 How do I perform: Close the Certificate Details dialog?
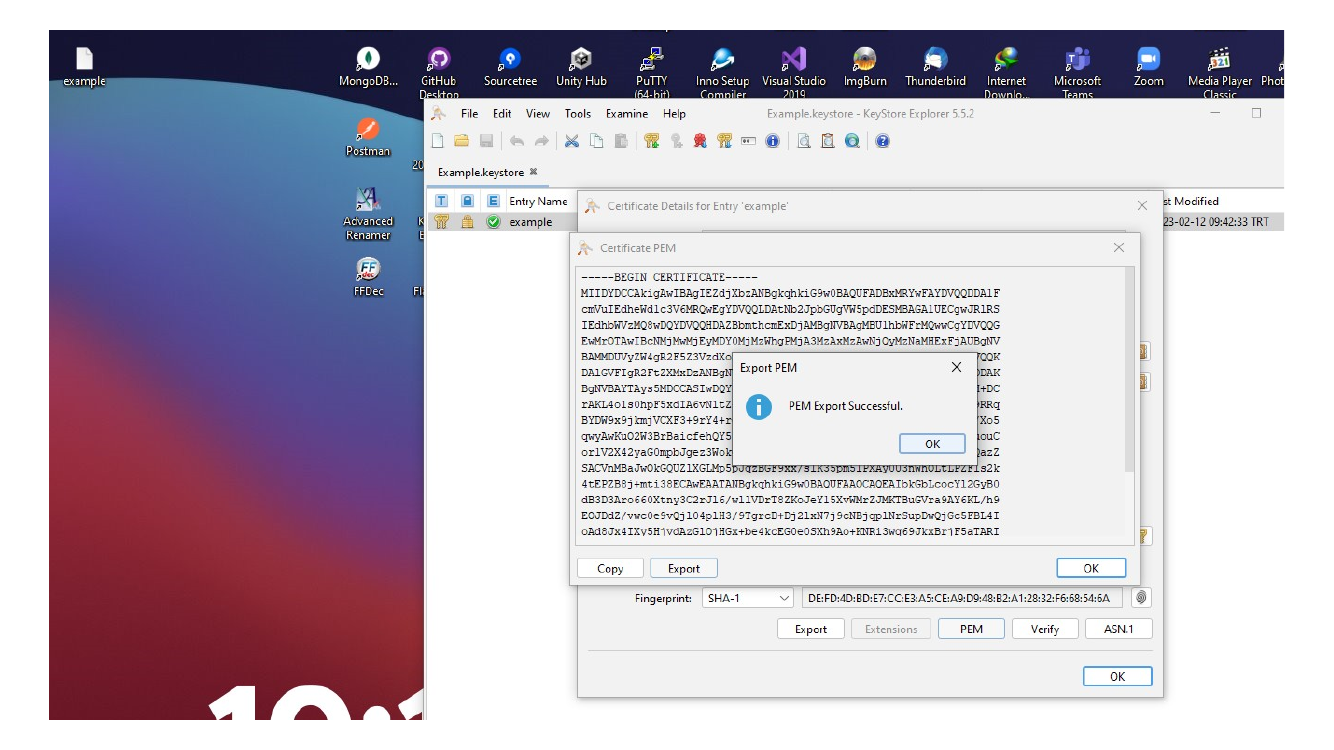(x=1142, y=206)
